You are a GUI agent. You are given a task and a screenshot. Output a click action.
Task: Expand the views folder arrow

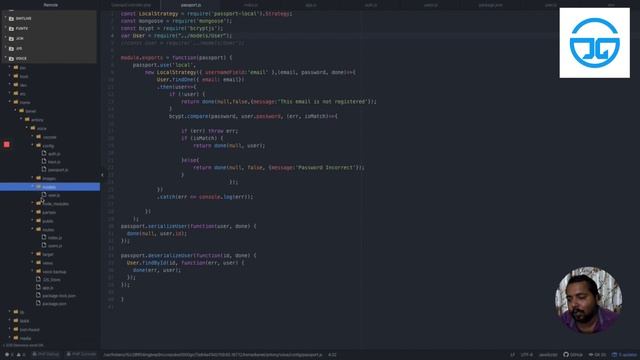point(33,263)
